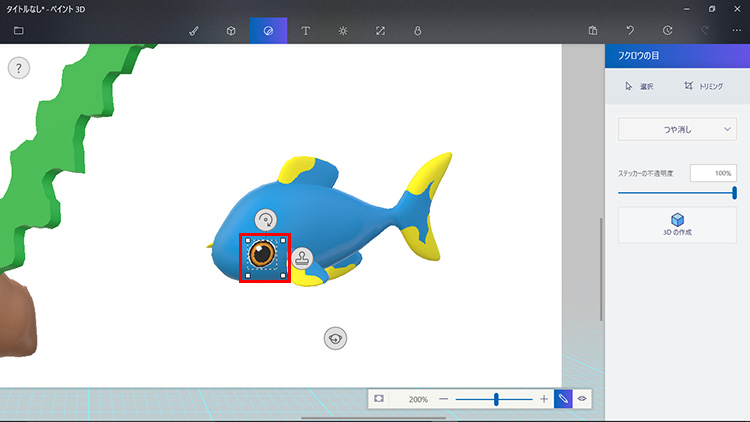Open the 3D shapes tool
The width and height of the screenshot is (750, 422).
click(230, 31)
